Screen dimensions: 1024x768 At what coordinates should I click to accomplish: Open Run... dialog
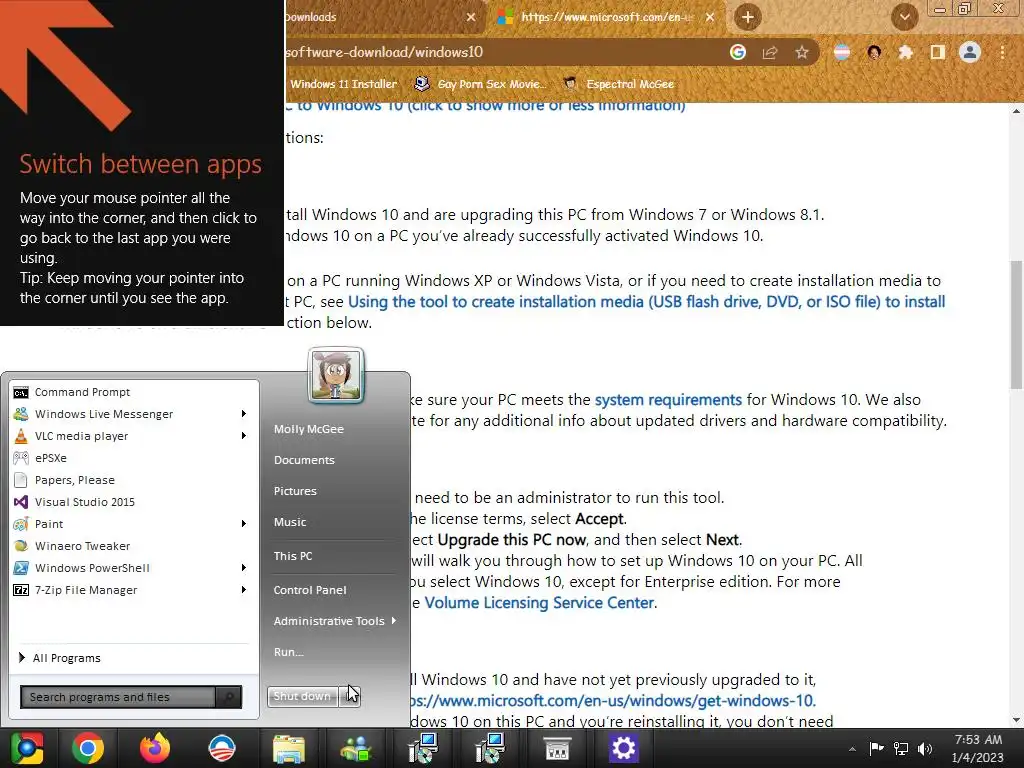[x=289, y=652]
